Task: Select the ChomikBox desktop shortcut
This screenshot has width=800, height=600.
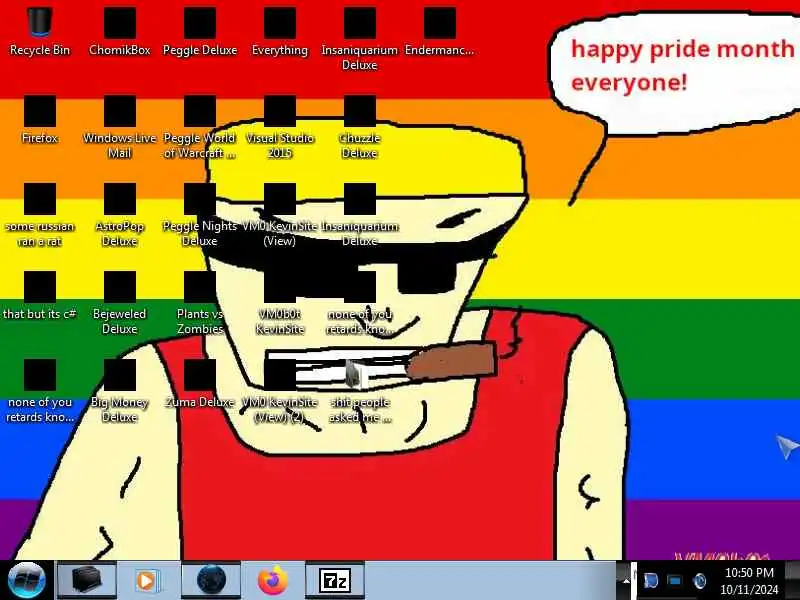Action: tap(120, 32)
